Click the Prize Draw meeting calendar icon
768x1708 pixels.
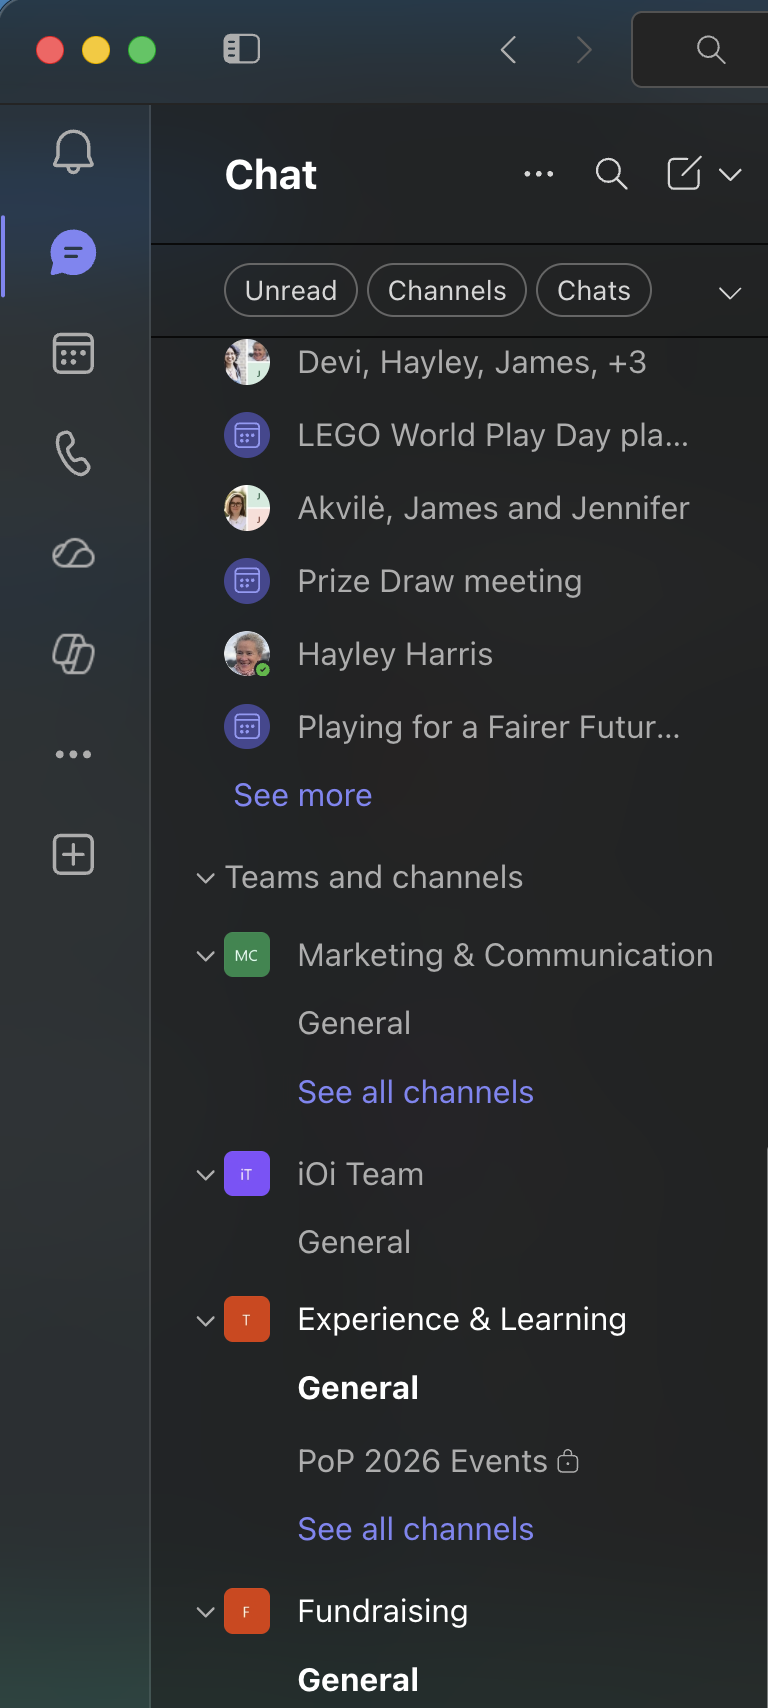(247, 581)
